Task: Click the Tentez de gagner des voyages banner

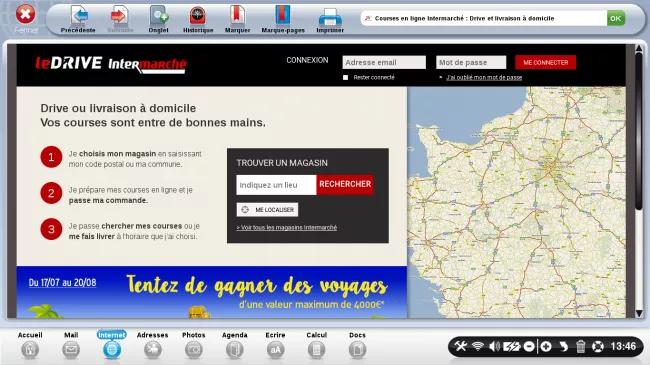Action: (211, 292)
